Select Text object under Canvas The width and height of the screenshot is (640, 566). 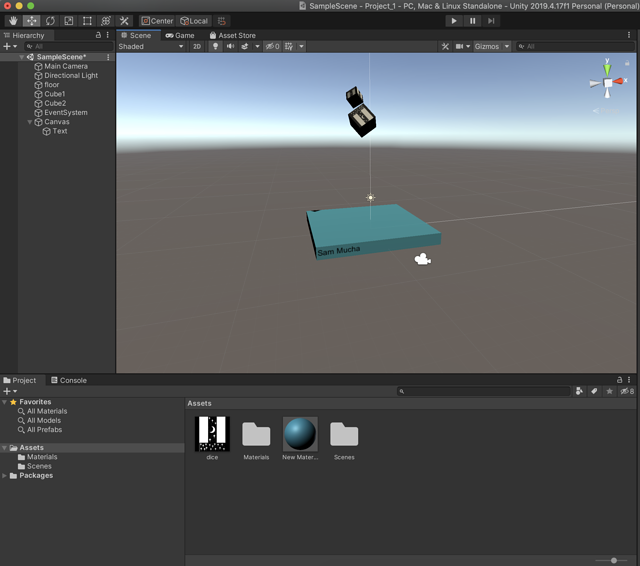(60, 131)
